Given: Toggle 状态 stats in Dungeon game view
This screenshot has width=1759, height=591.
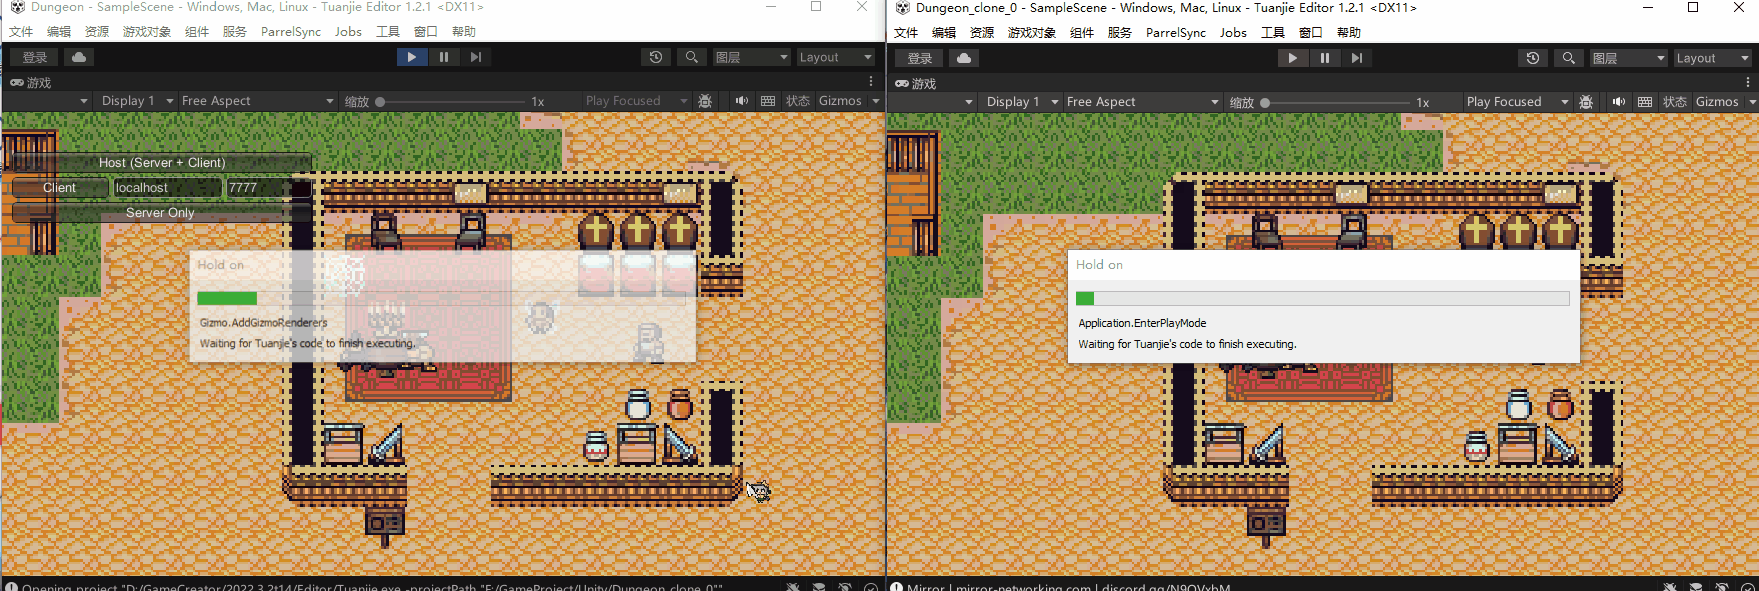Looking at the screenshot, I should click(797, 101).
